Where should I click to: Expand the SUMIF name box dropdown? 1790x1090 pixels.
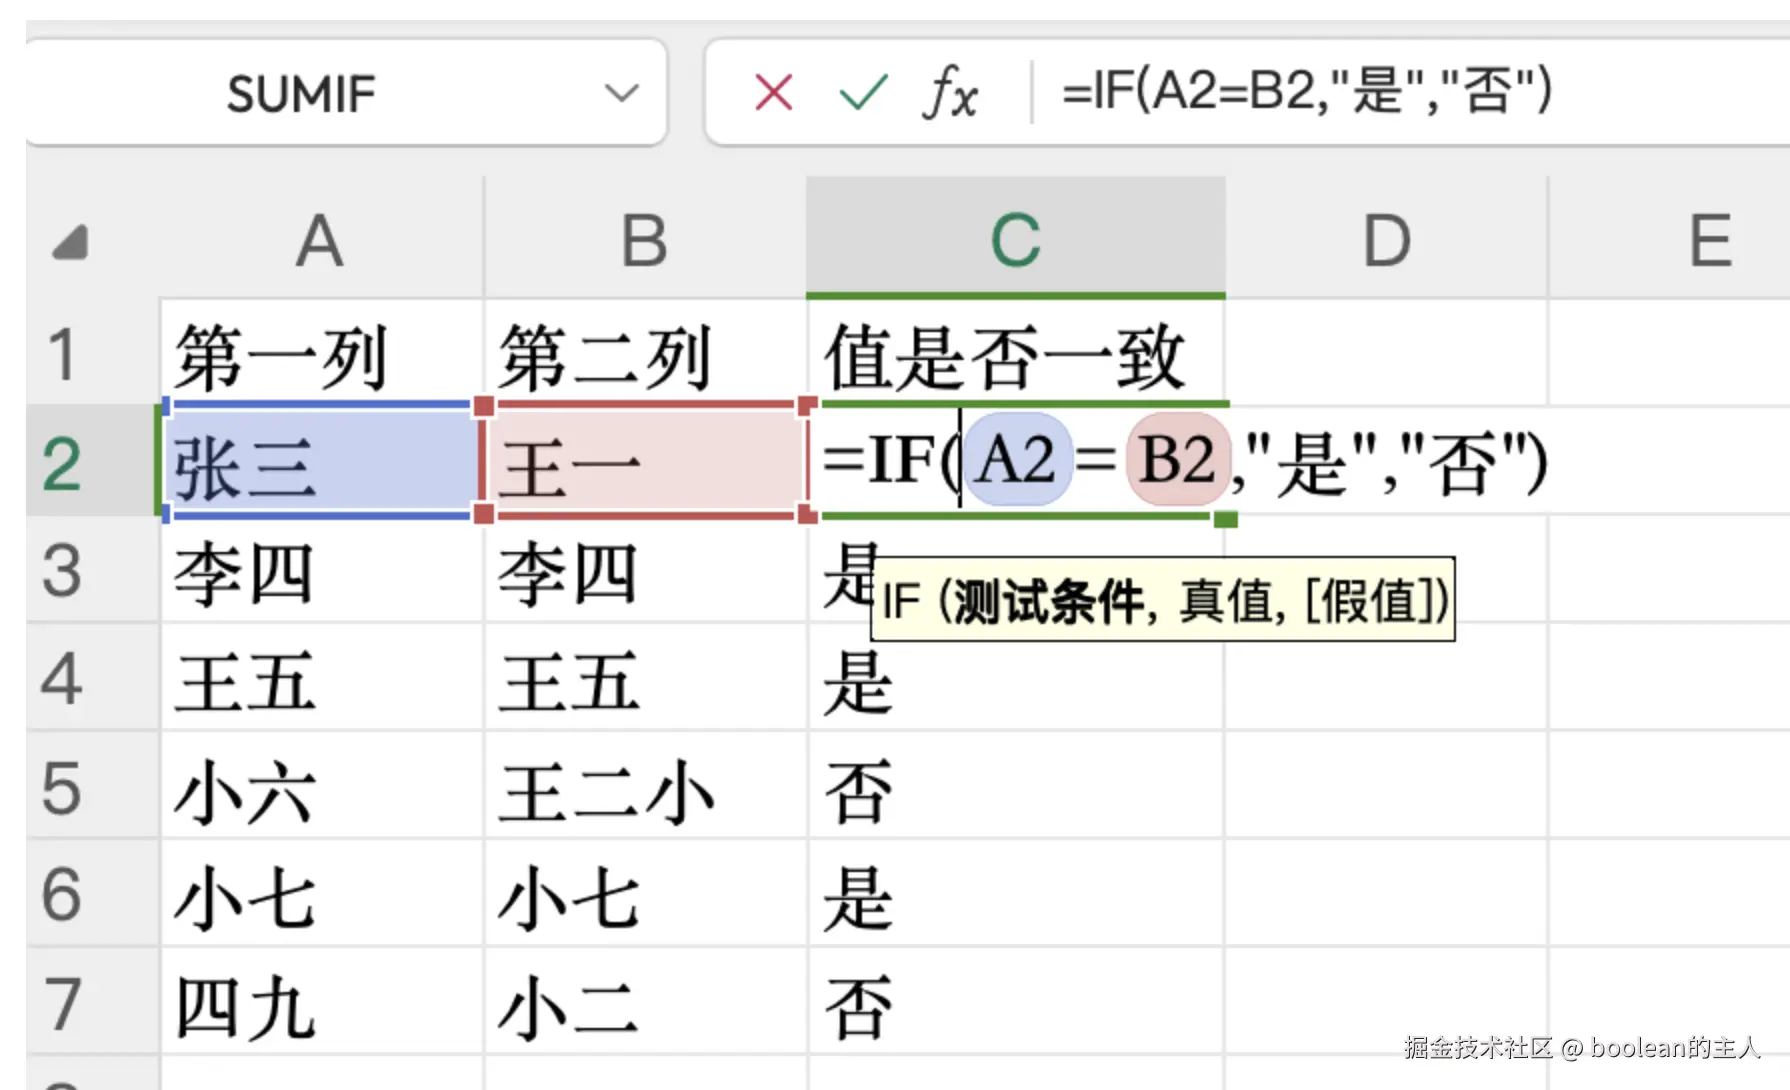[x=621, y=93]
